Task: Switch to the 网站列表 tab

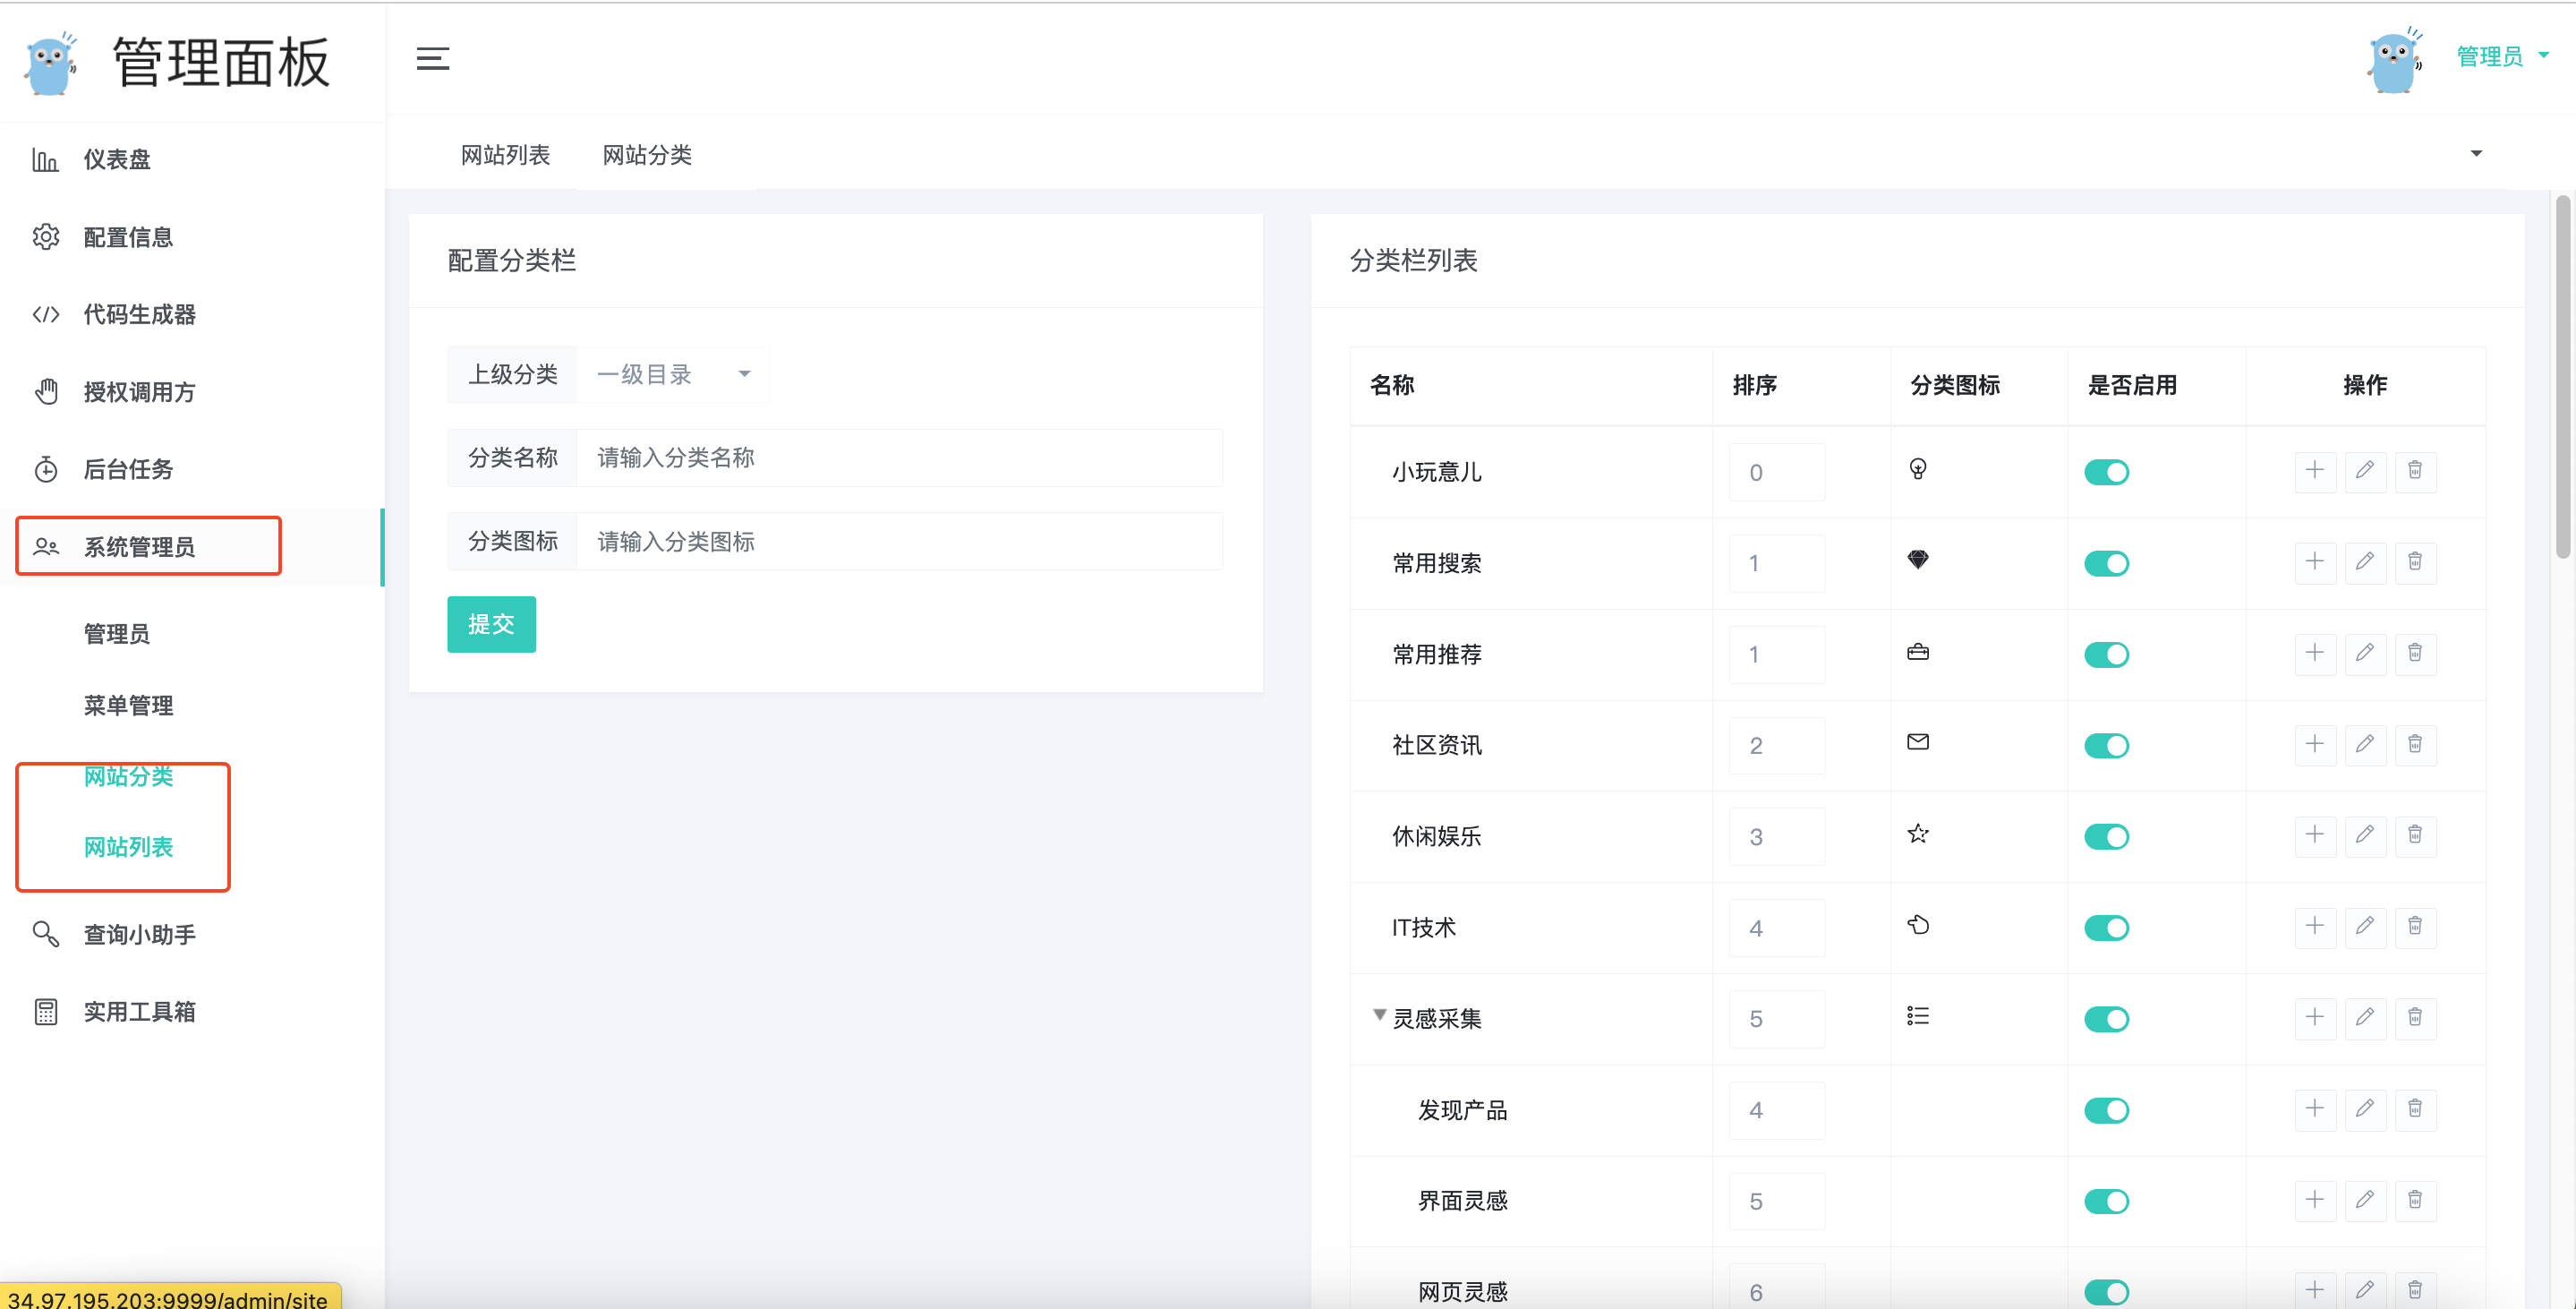Action: tap(505, 155)
